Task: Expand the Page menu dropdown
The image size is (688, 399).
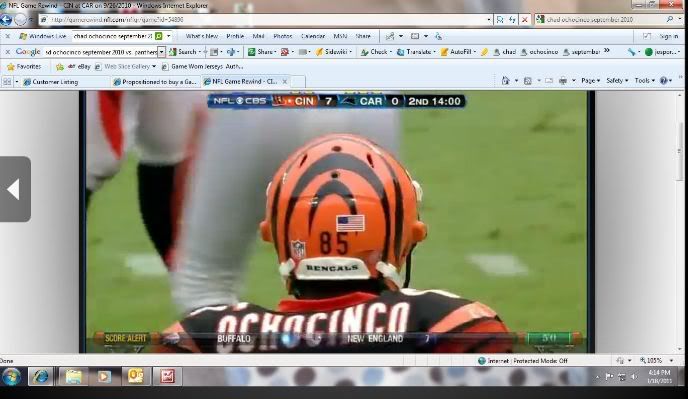Action: click(x=591, y=81)
